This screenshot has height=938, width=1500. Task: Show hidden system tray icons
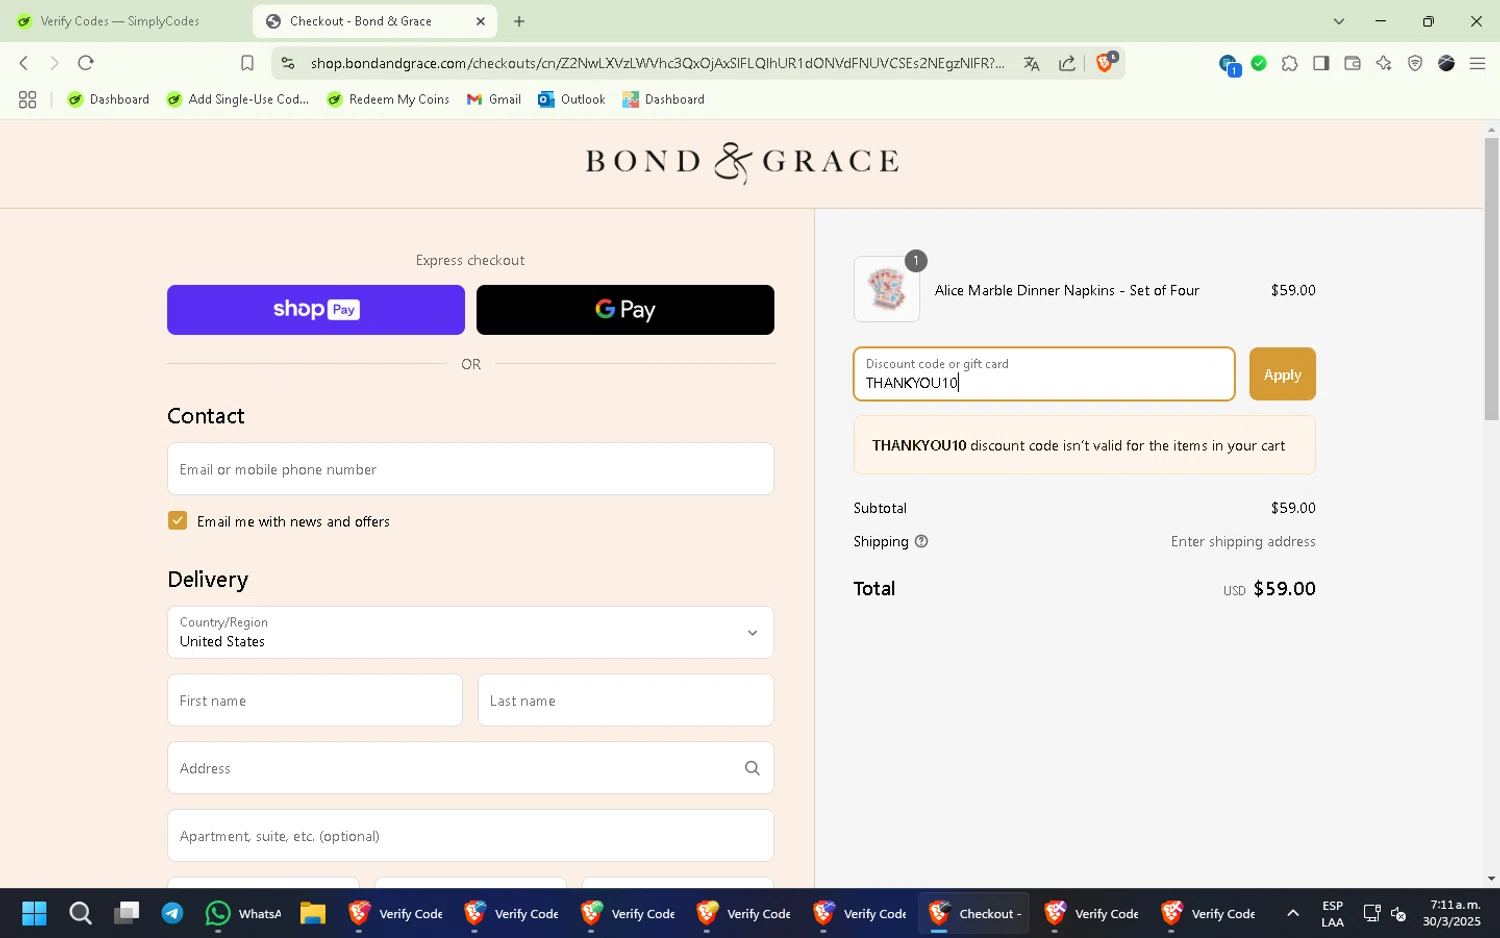tap(1293, 913)
